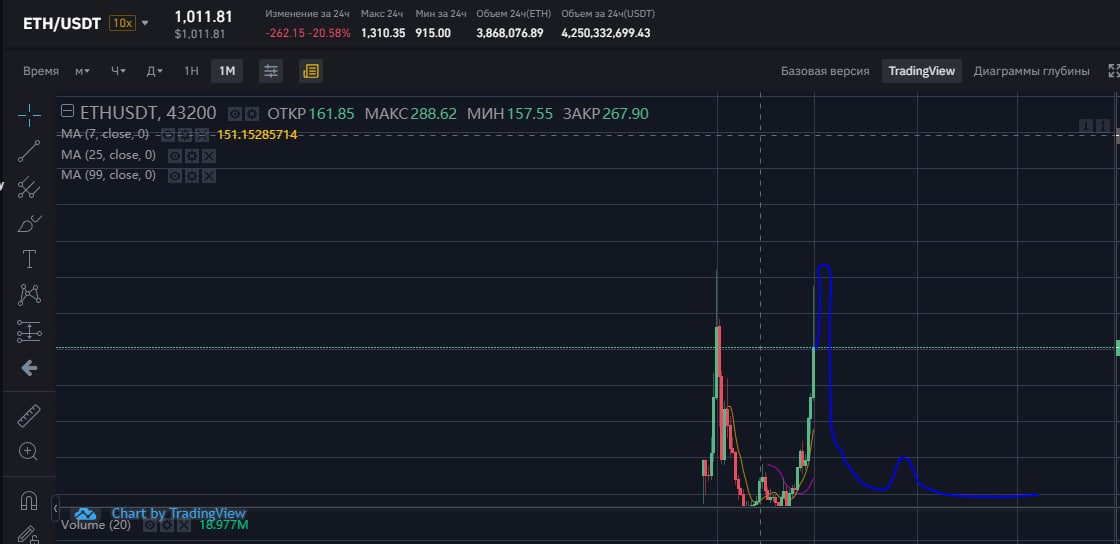Viewport: 1120px width, 544px height.
Task: Select the text annotation tool
Action: [x=29, y=259]
